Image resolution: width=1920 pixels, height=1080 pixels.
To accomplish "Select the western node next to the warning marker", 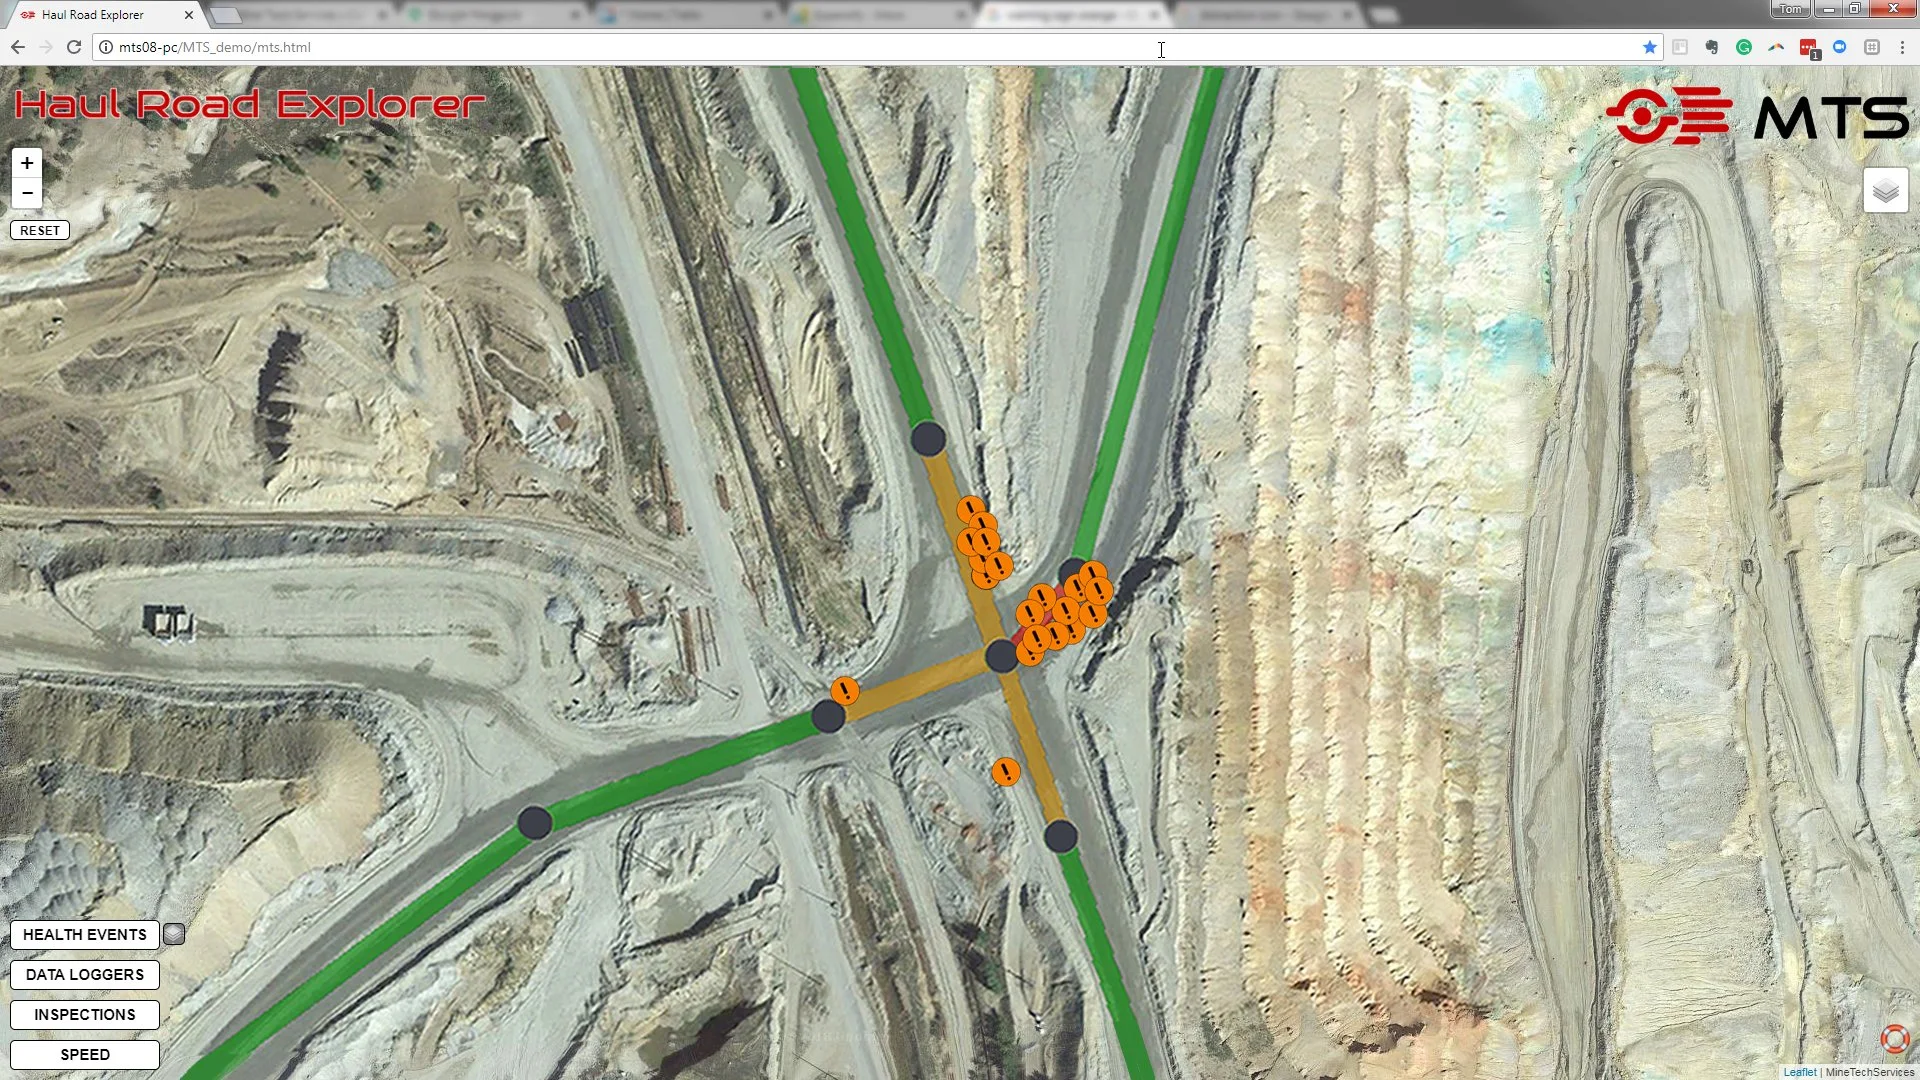I will (827, 716).
